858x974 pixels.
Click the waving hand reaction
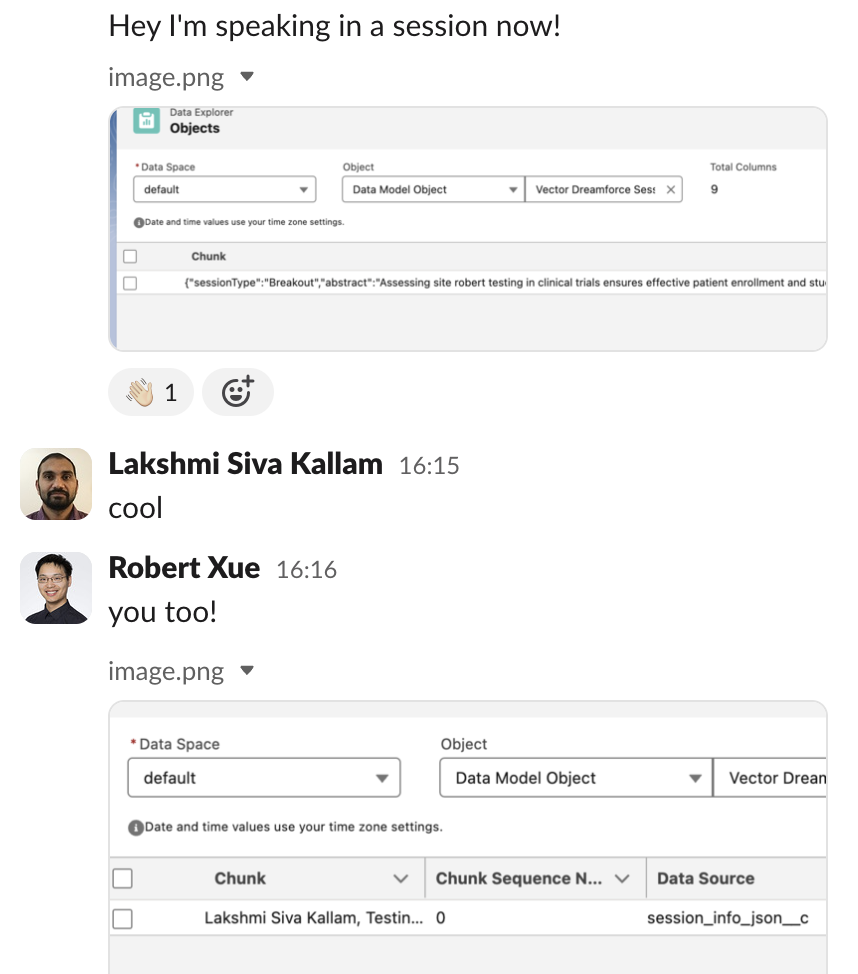tap(151, 392)
